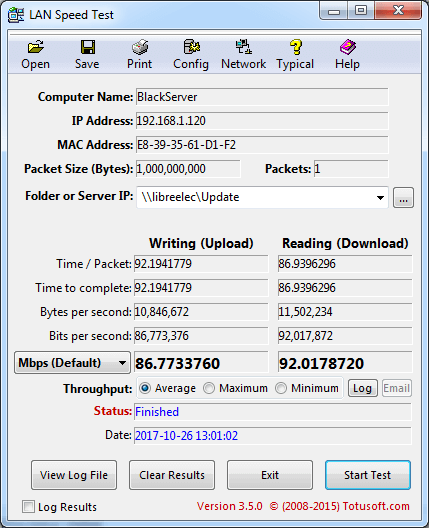Click the Reading (Download) column header
429x528 pixels.
[x=345, y=243]
